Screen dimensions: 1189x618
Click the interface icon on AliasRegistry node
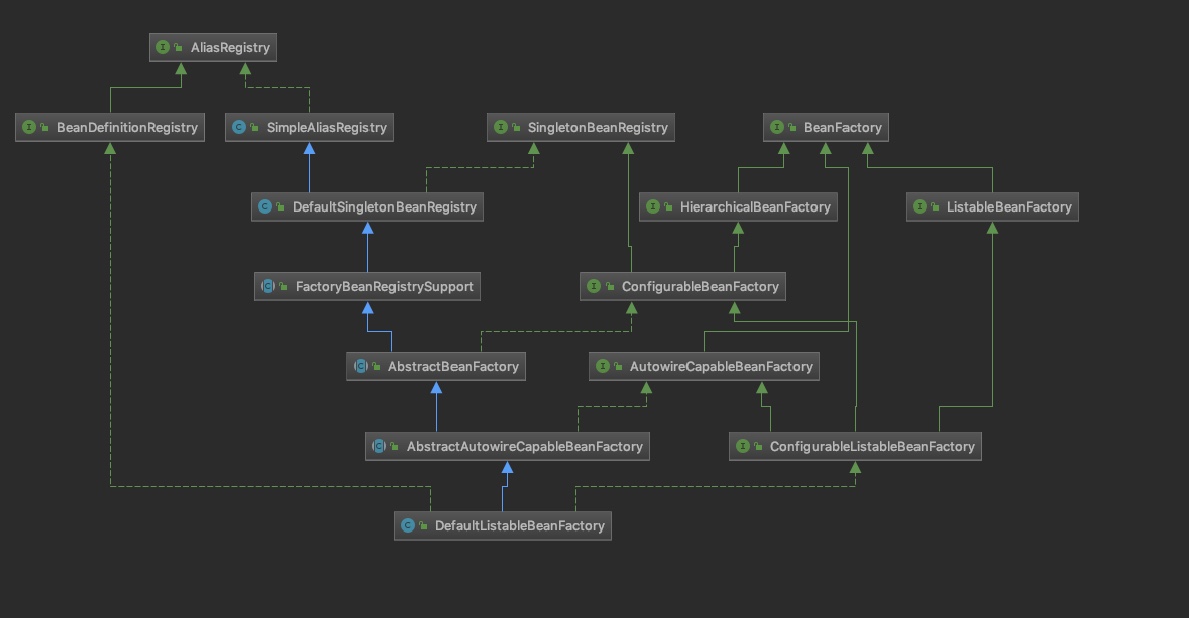tap(161, 46)
